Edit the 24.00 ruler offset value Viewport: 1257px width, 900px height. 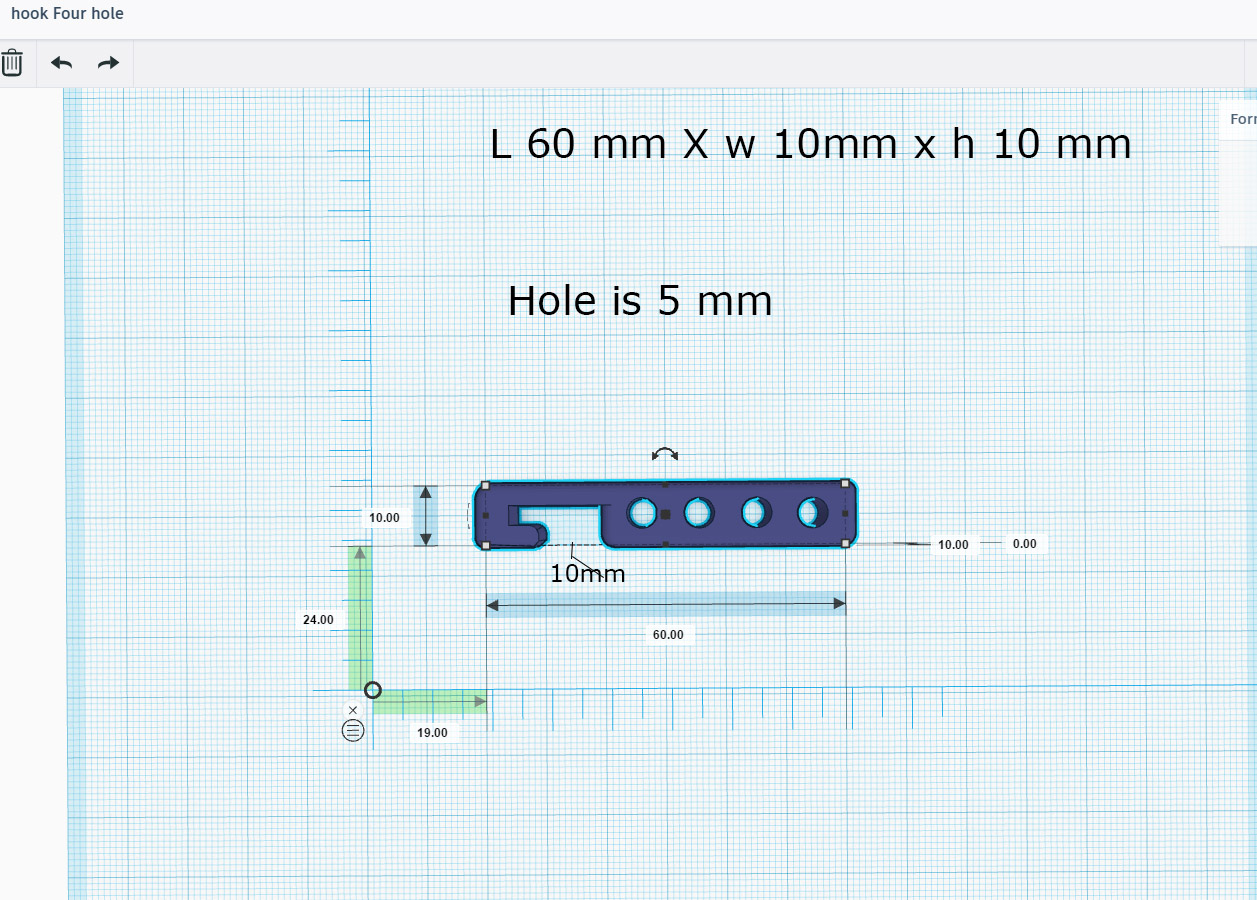point(318,620)
